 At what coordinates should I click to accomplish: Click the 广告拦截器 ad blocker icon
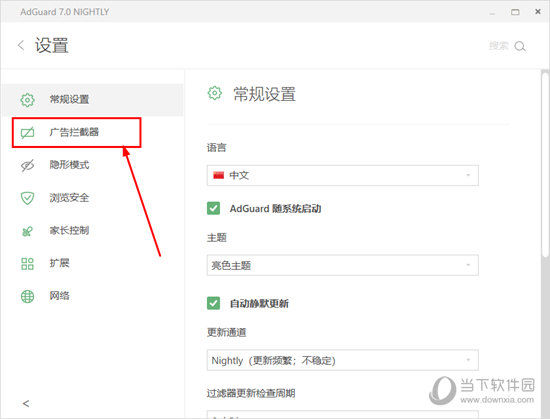tap(27, 133)
